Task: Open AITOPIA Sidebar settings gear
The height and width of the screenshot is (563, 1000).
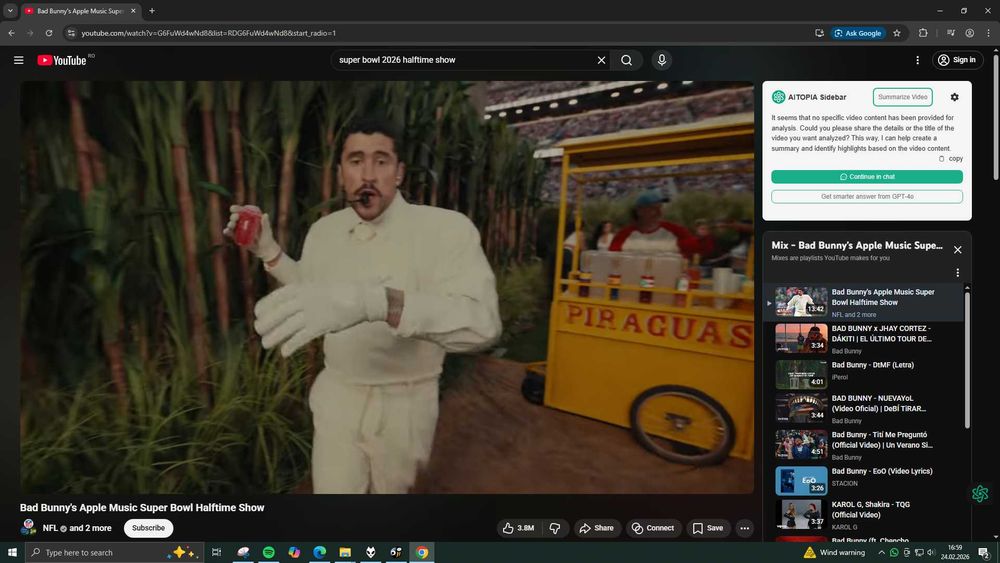Action: (954, 97)
